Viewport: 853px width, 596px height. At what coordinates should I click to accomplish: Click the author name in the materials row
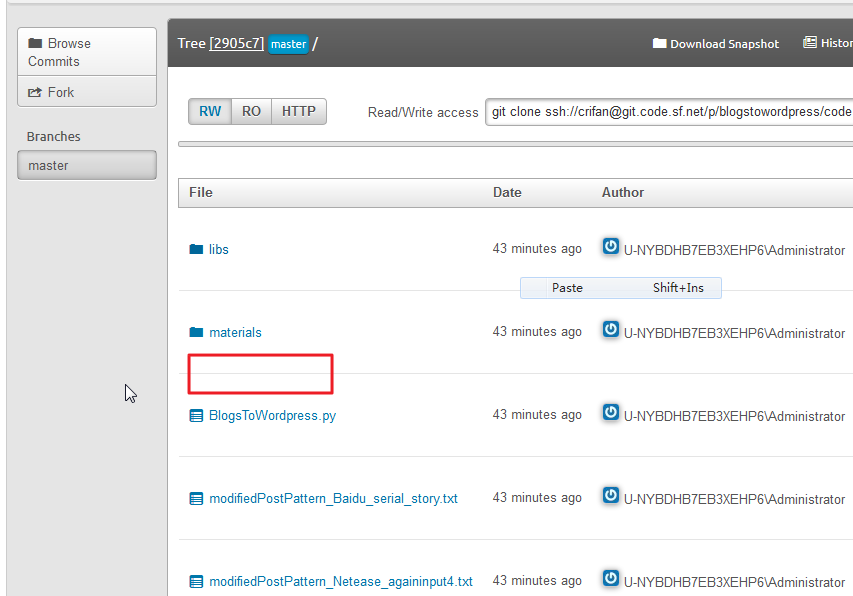click(x=734, y=333)
